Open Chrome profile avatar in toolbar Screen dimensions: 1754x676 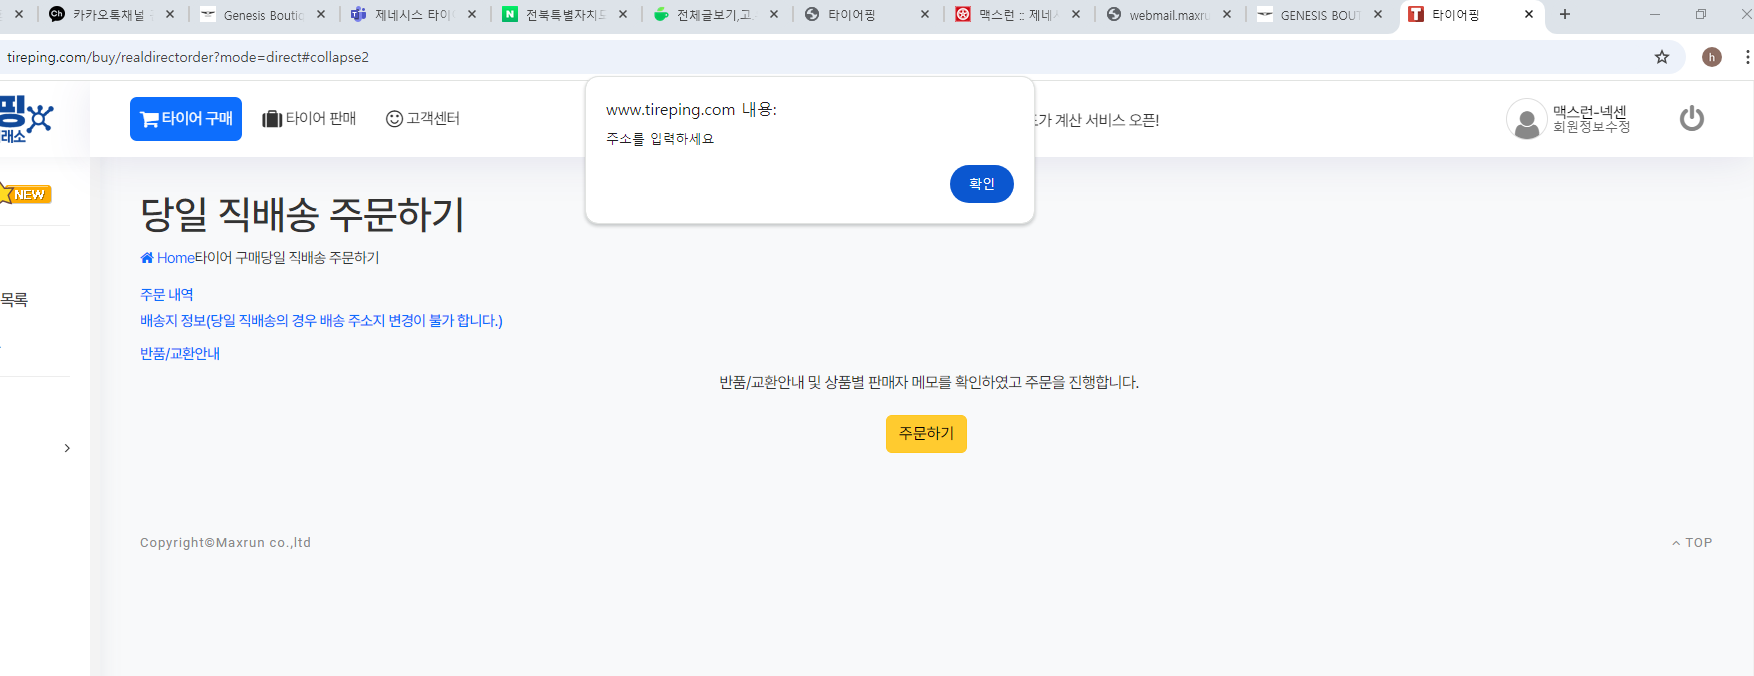(x=1712, y=57)
